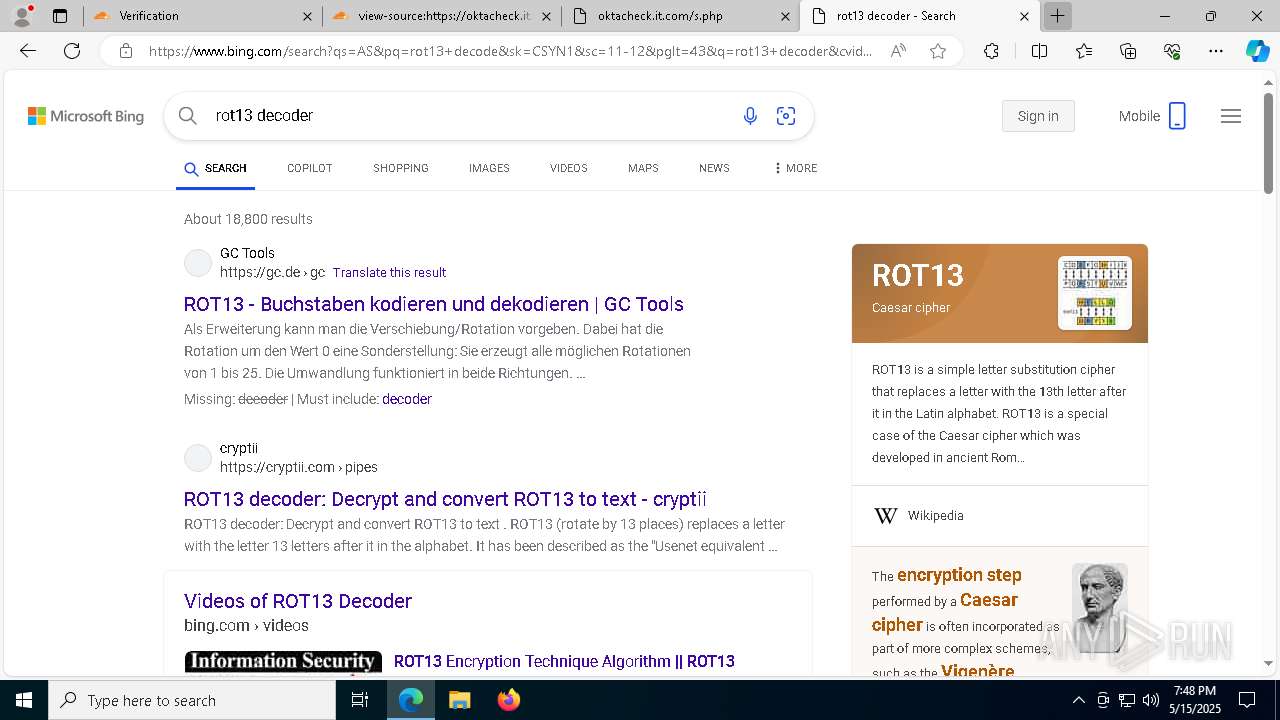Click the browser profile avatar icon
The height and width of the screenshot is (720, 1280).
22,16
